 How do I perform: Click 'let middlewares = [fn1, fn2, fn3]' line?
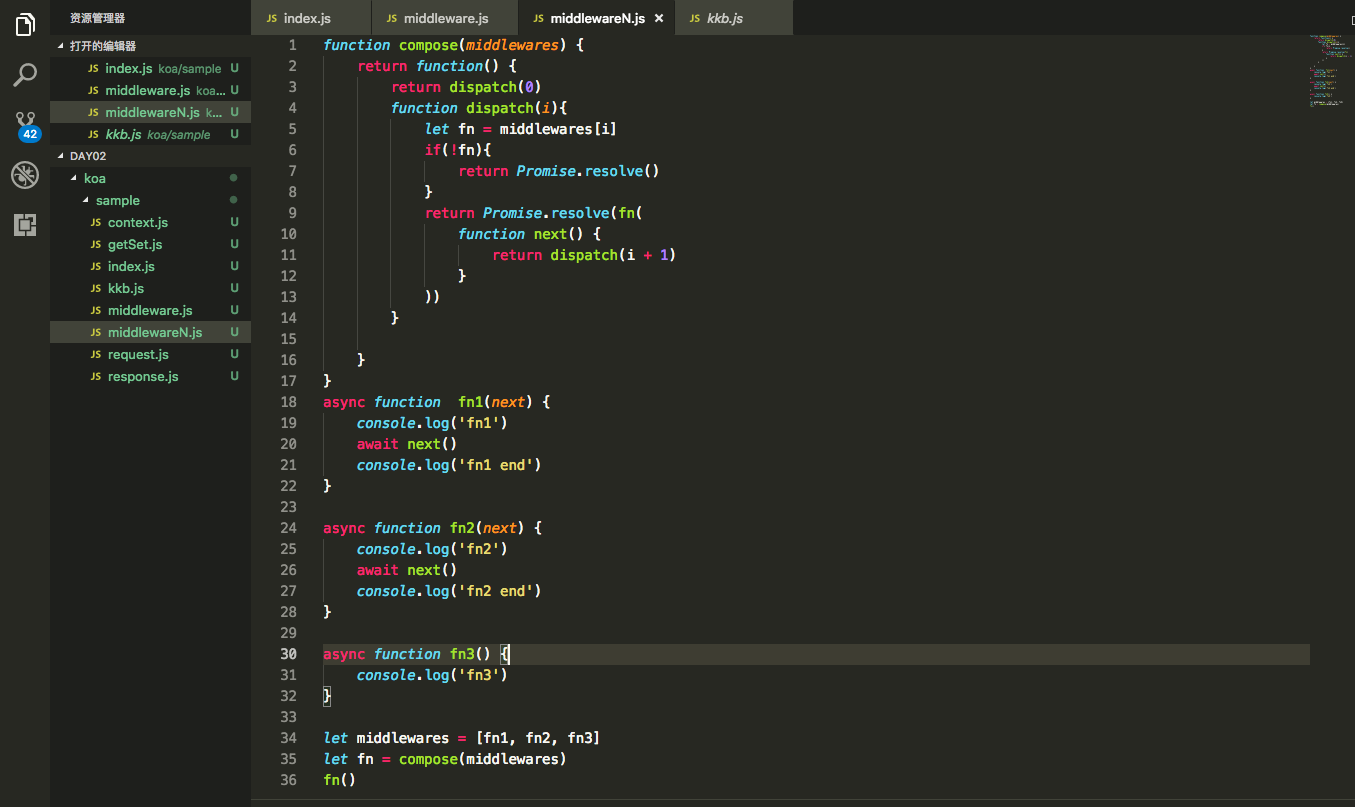tap(462, 738)
